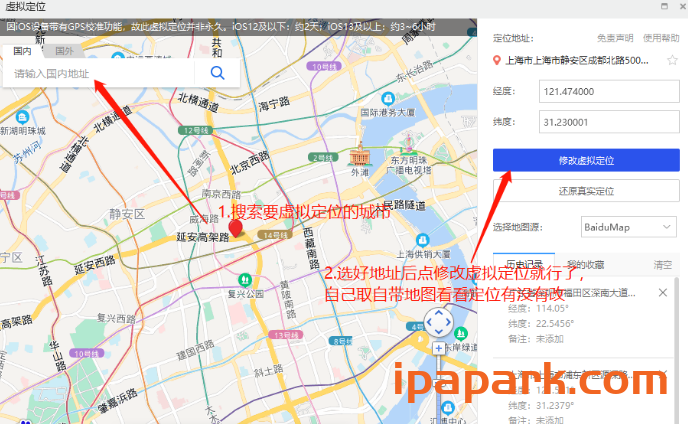Edit the 纬度 latitude field

pos(609,122)
